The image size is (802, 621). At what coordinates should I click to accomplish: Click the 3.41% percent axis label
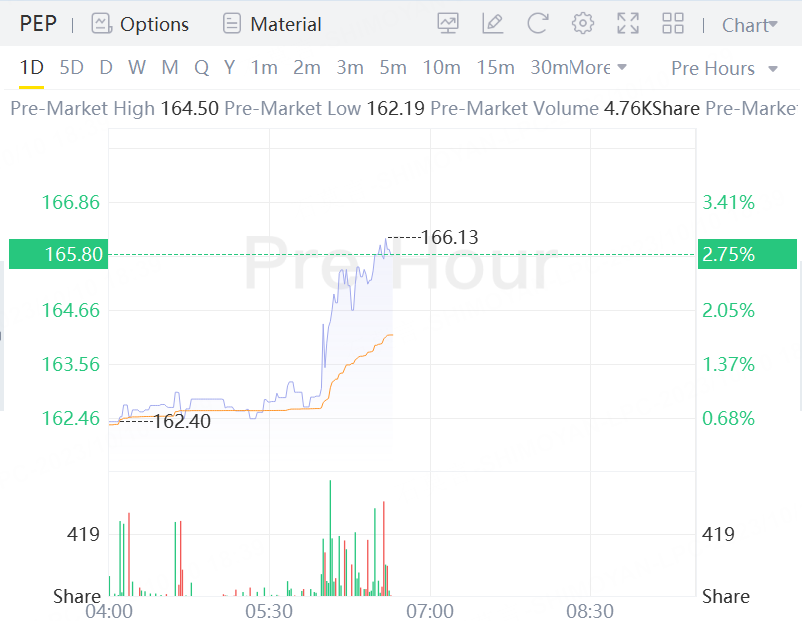click(728, 202)
